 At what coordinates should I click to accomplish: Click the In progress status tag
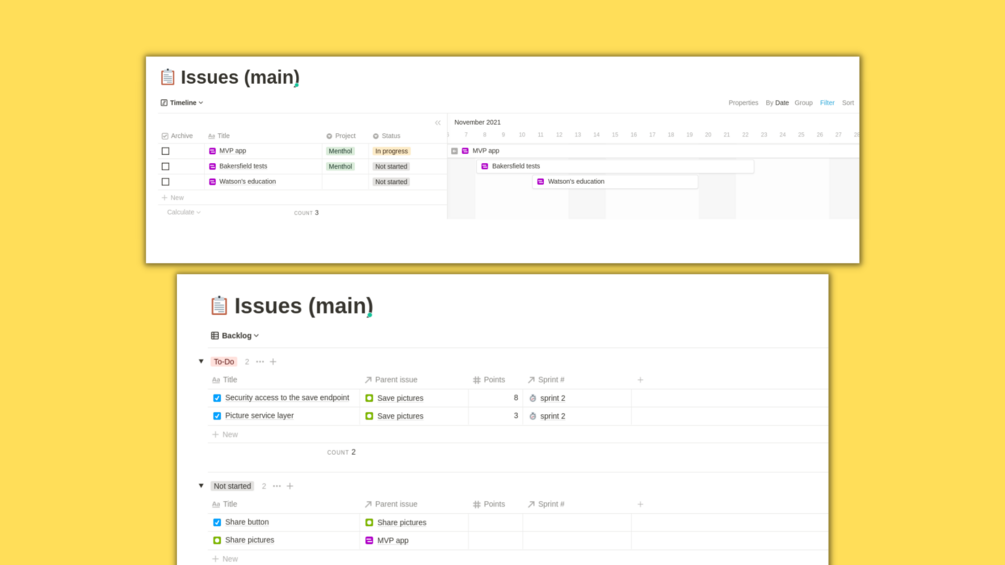[x=391, y=151]
